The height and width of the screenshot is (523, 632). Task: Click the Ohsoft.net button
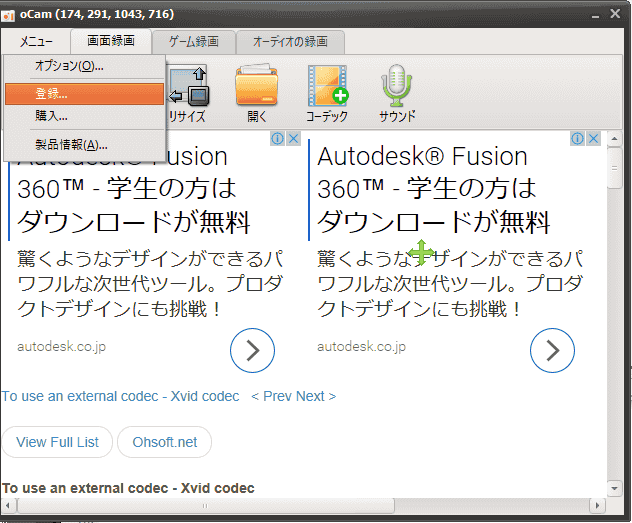coord(164,442)
